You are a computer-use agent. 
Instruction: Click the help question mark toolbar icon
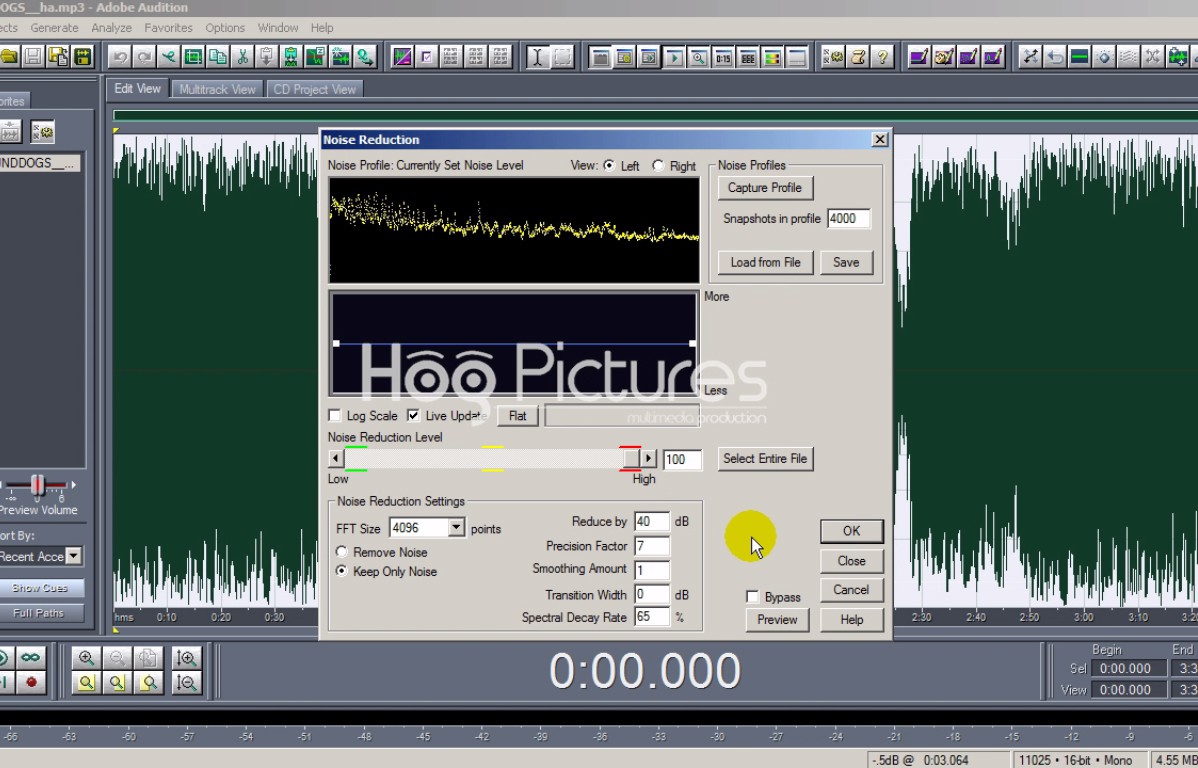[882, 57]
